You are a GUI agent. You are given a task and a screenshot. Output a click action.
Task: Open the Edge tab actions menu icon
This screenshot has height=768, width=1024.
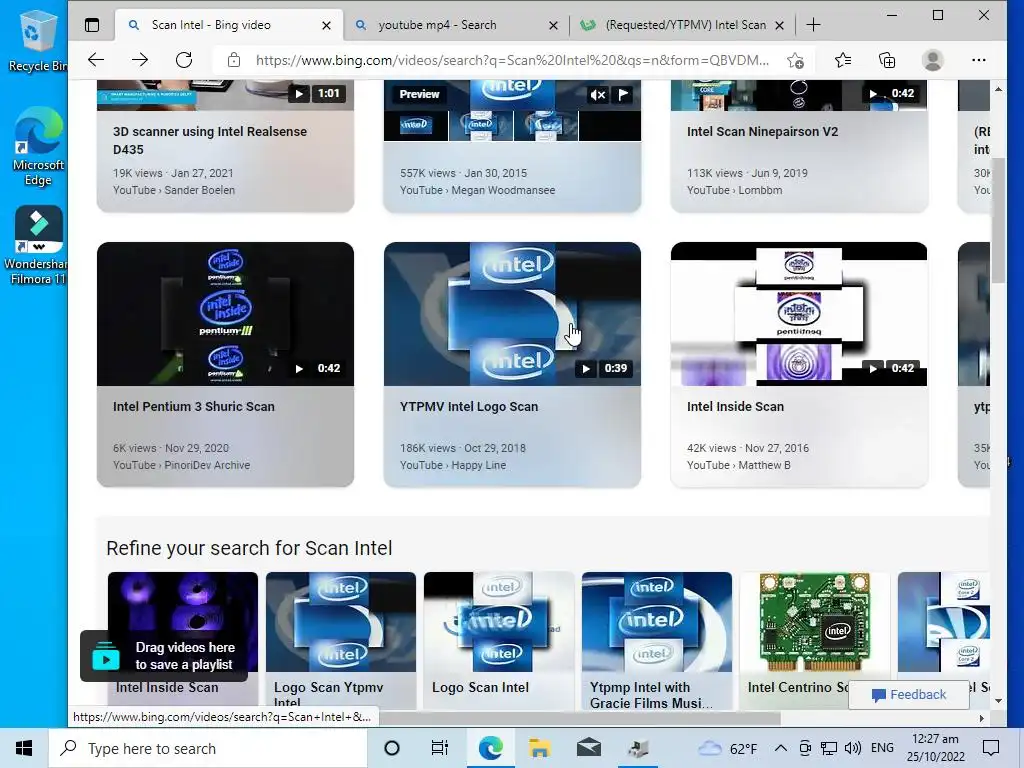(92, 25)
